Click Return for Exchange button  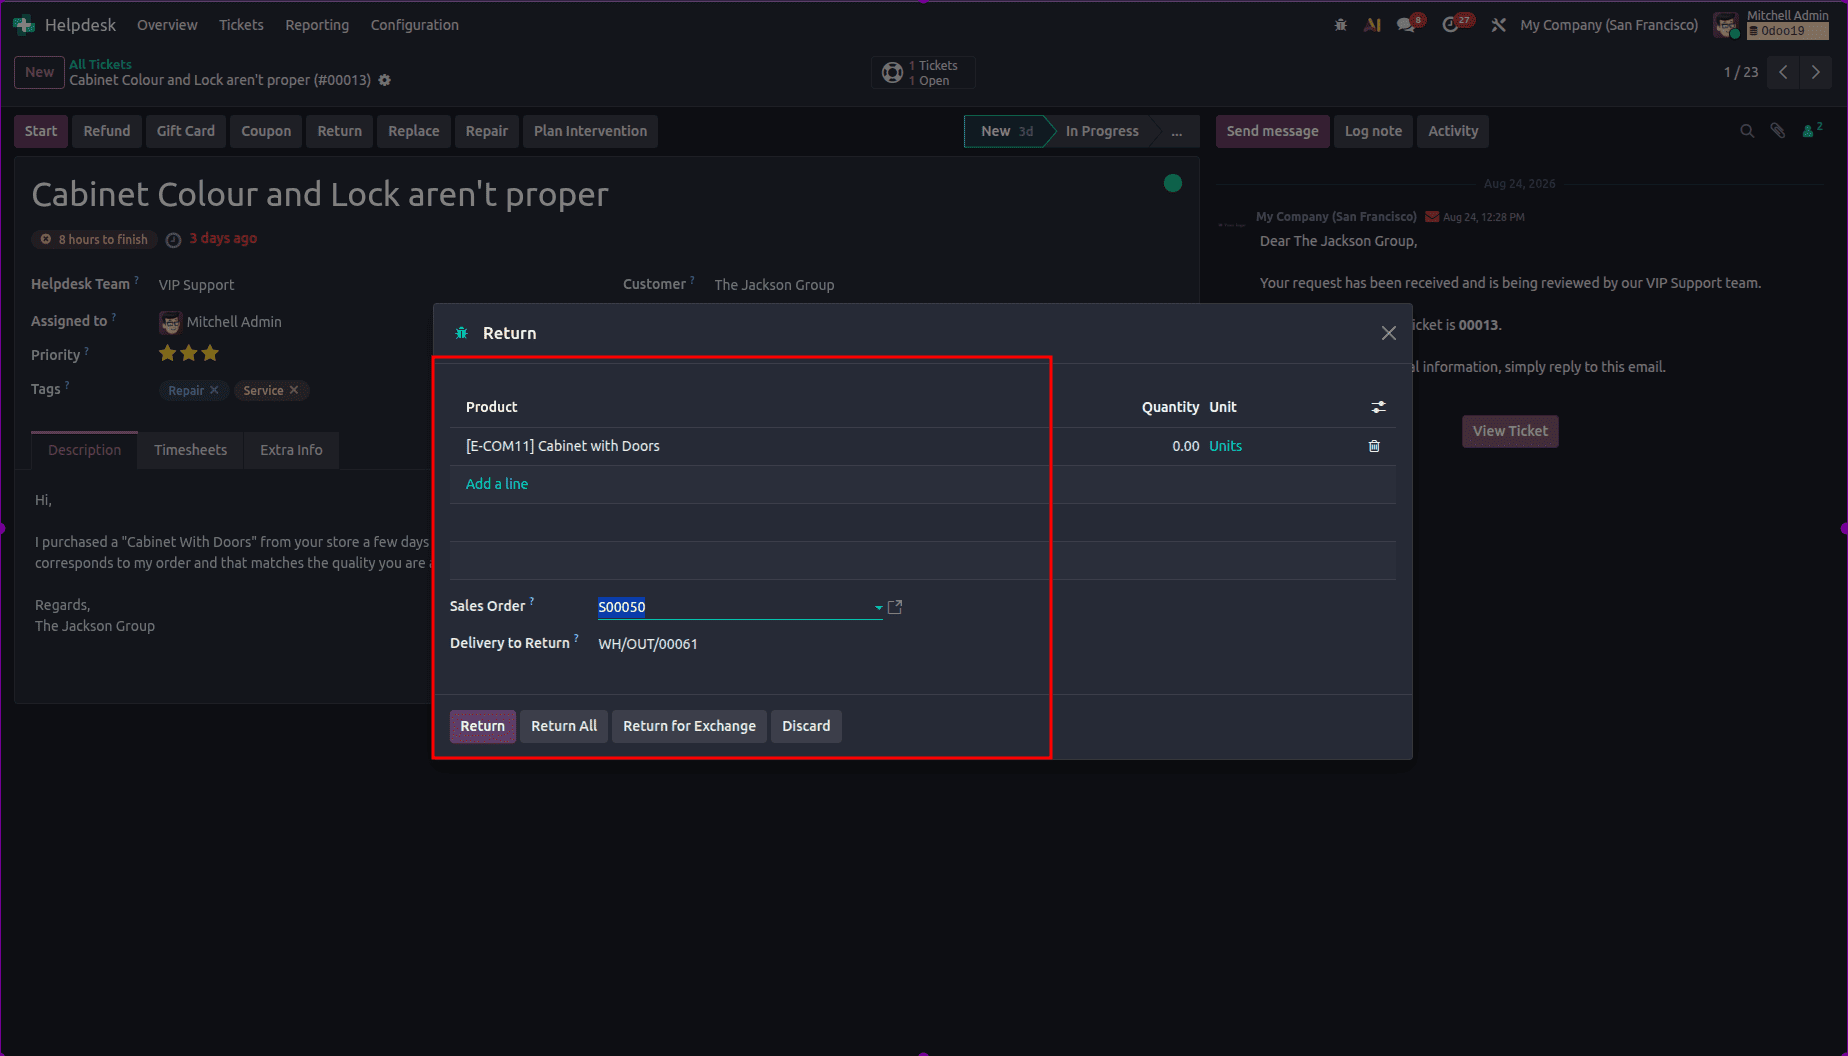click(689, 726)
